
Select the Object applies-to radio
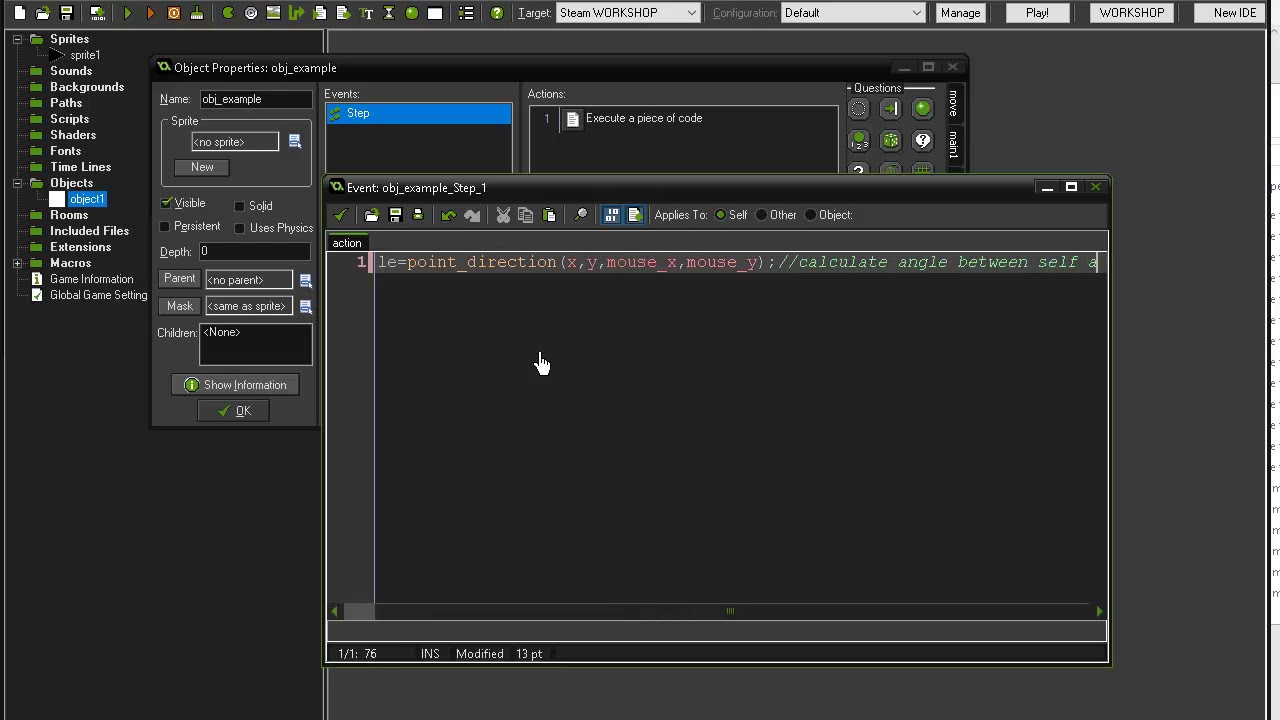click(x=811, y=215)
